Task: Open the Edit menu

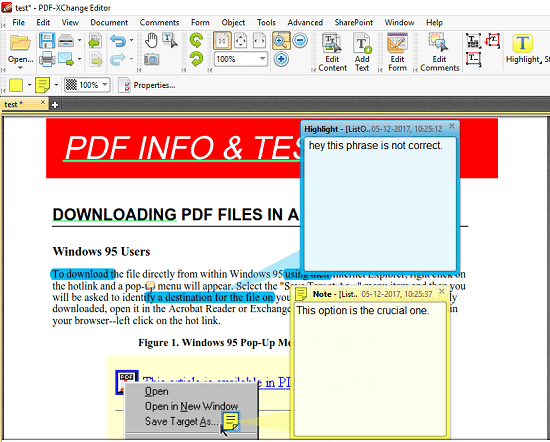Action: tap(43, 22)
